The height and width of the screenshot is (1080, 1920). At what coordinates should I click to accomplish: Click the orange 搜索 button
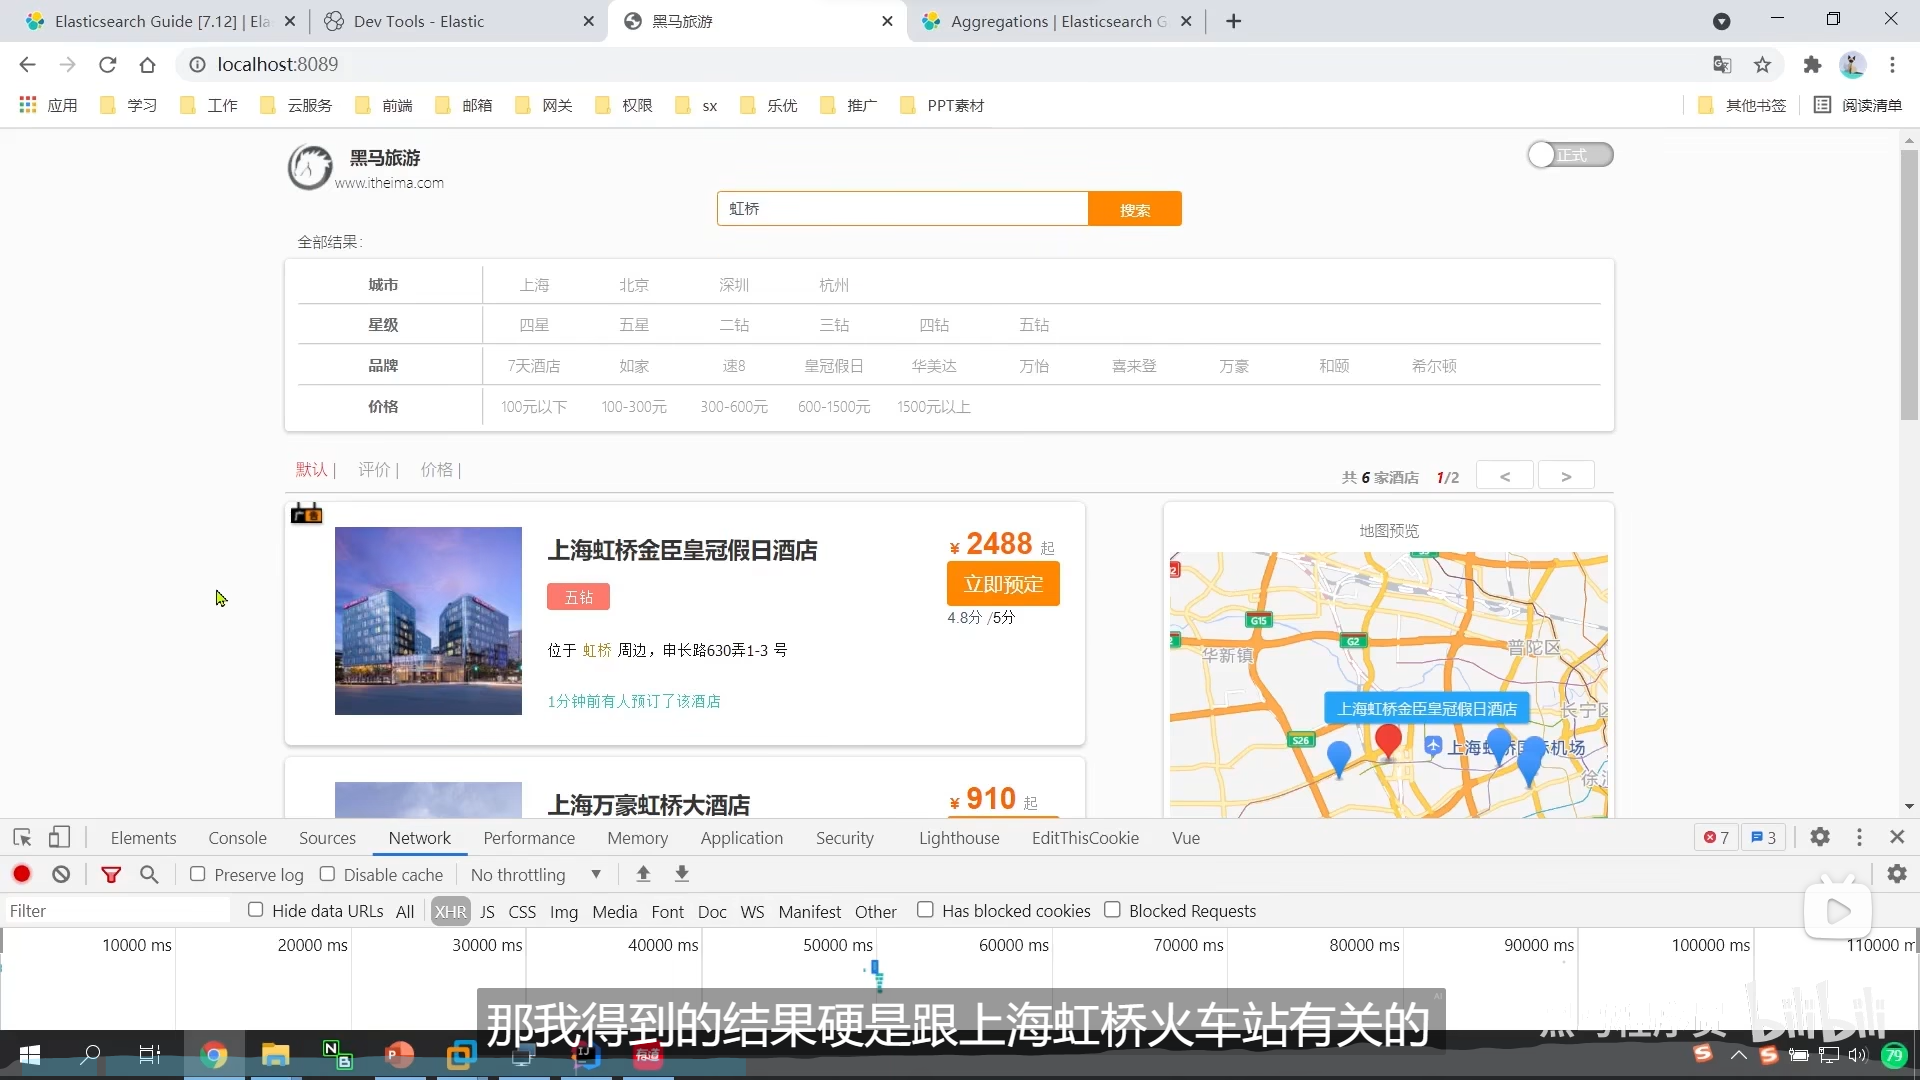click(1134, 209)
